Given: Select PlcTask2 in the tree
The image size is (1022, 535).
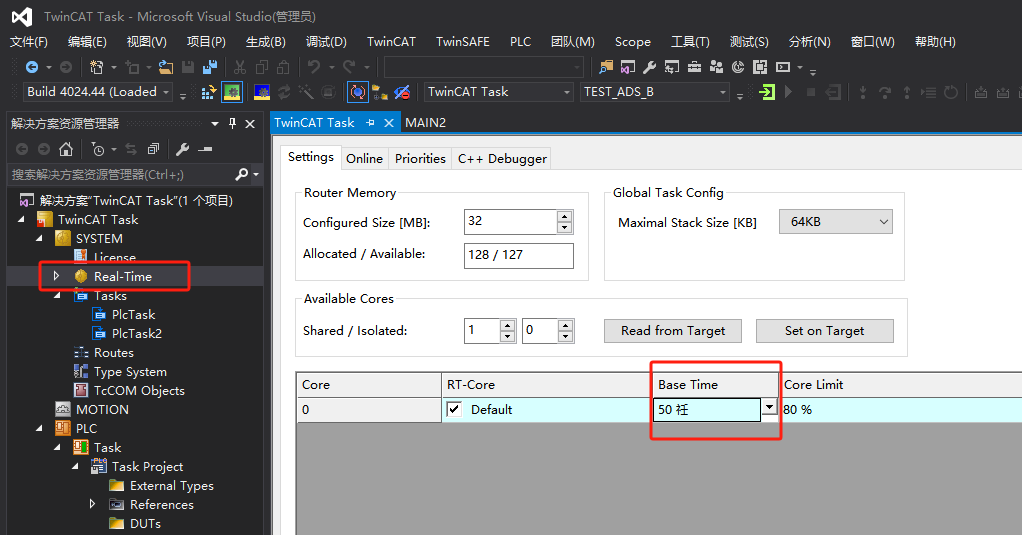Looking at the screenshot, I should click(x=136, y=333).
